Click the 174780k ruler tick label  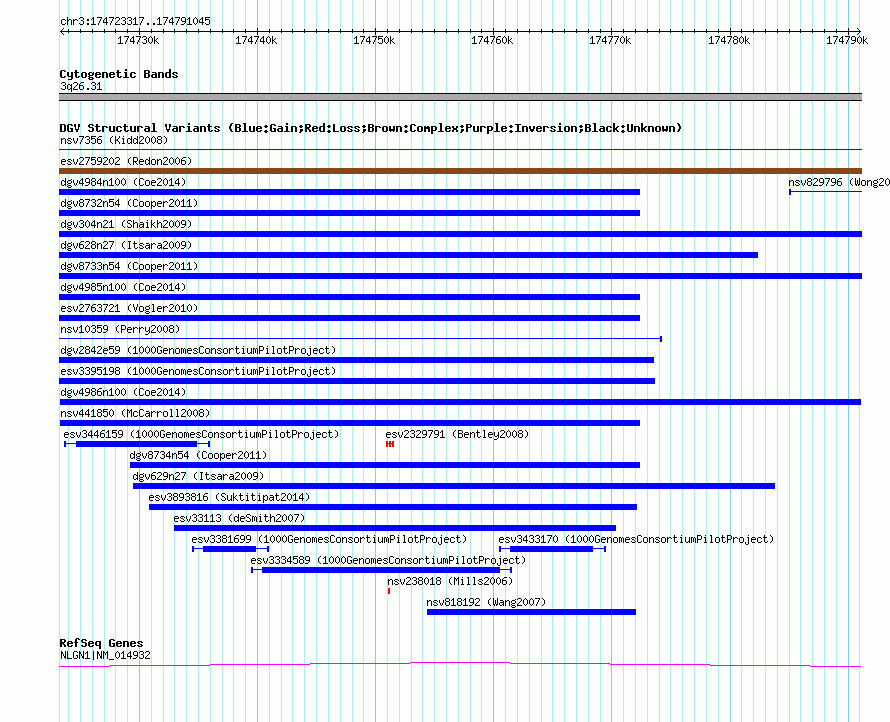[729, 40]
